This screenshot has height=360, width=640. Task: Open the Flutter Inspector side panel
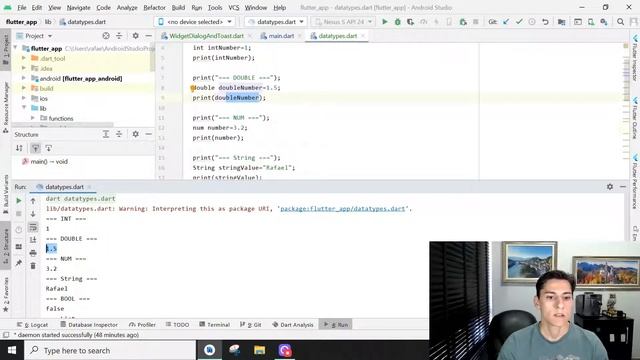click(635, 58)
